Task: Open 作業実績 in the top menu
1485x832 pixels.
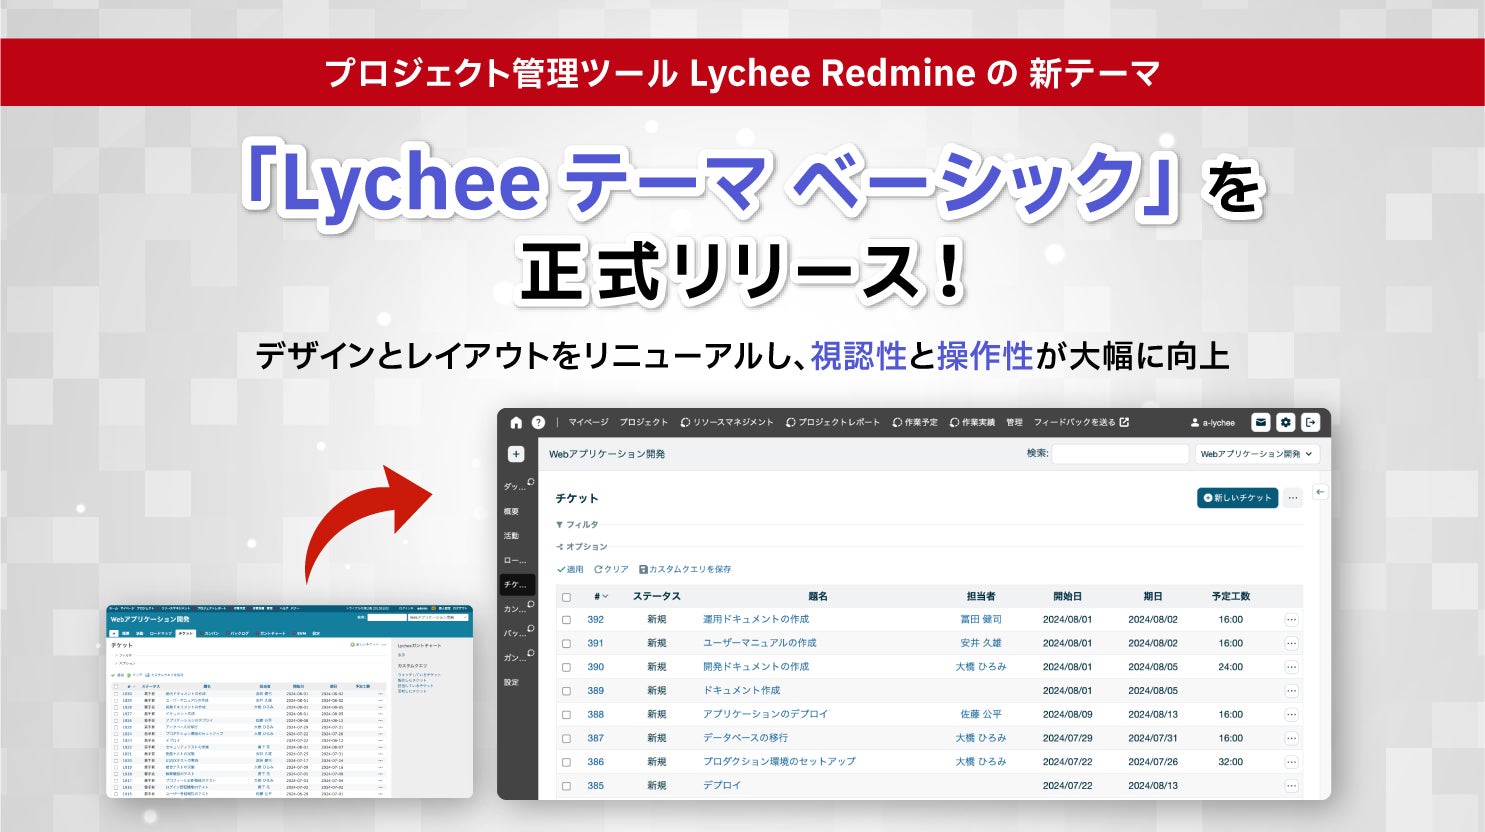Action: tap(972, 422)
